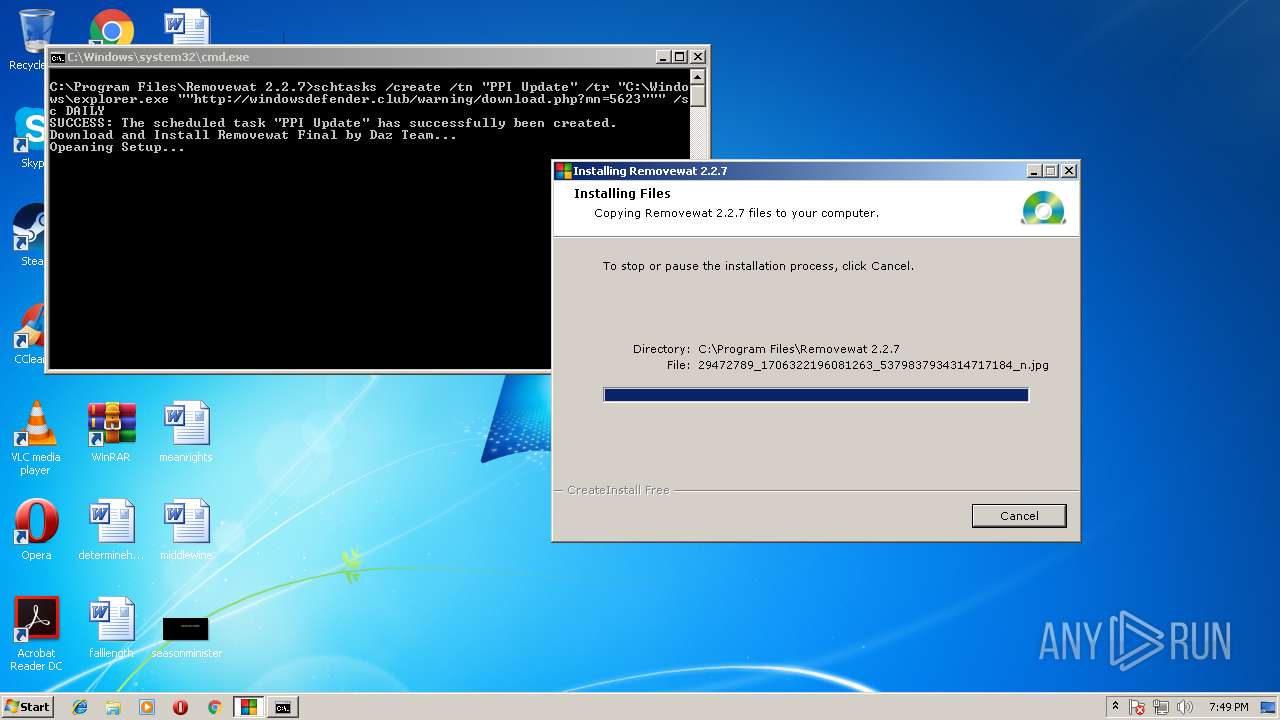
Task: Open Acrobat Reader DC shortcut
Action: tap(36, 634)
